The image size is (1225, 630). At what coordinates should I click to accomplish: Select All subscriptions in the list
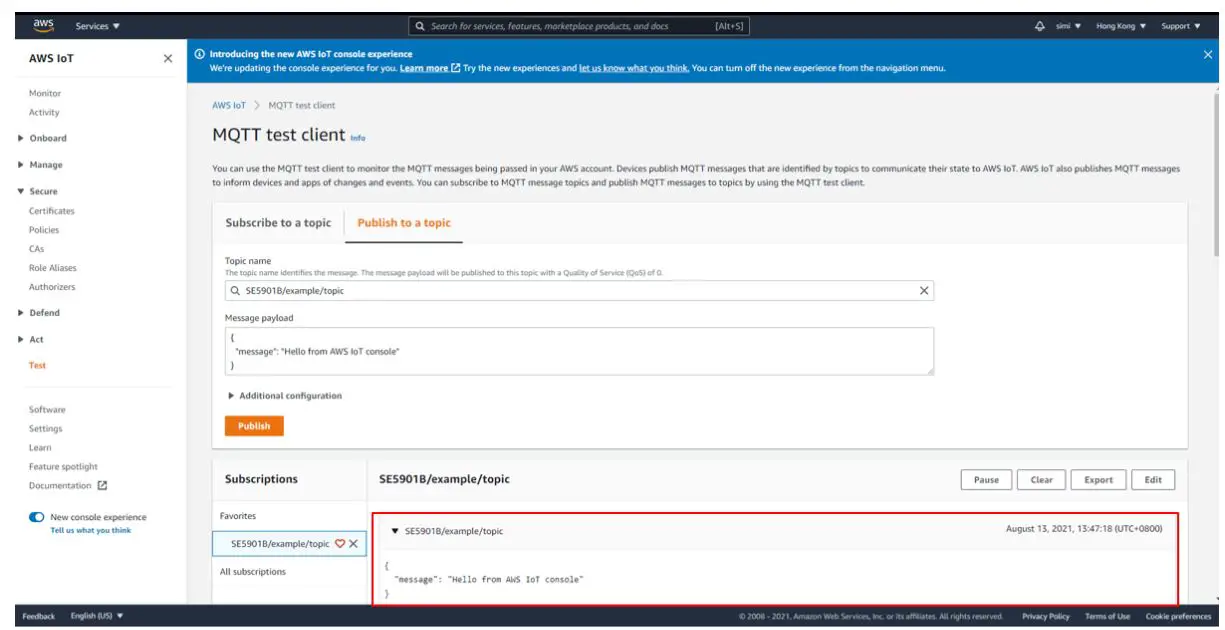[252, 572]
